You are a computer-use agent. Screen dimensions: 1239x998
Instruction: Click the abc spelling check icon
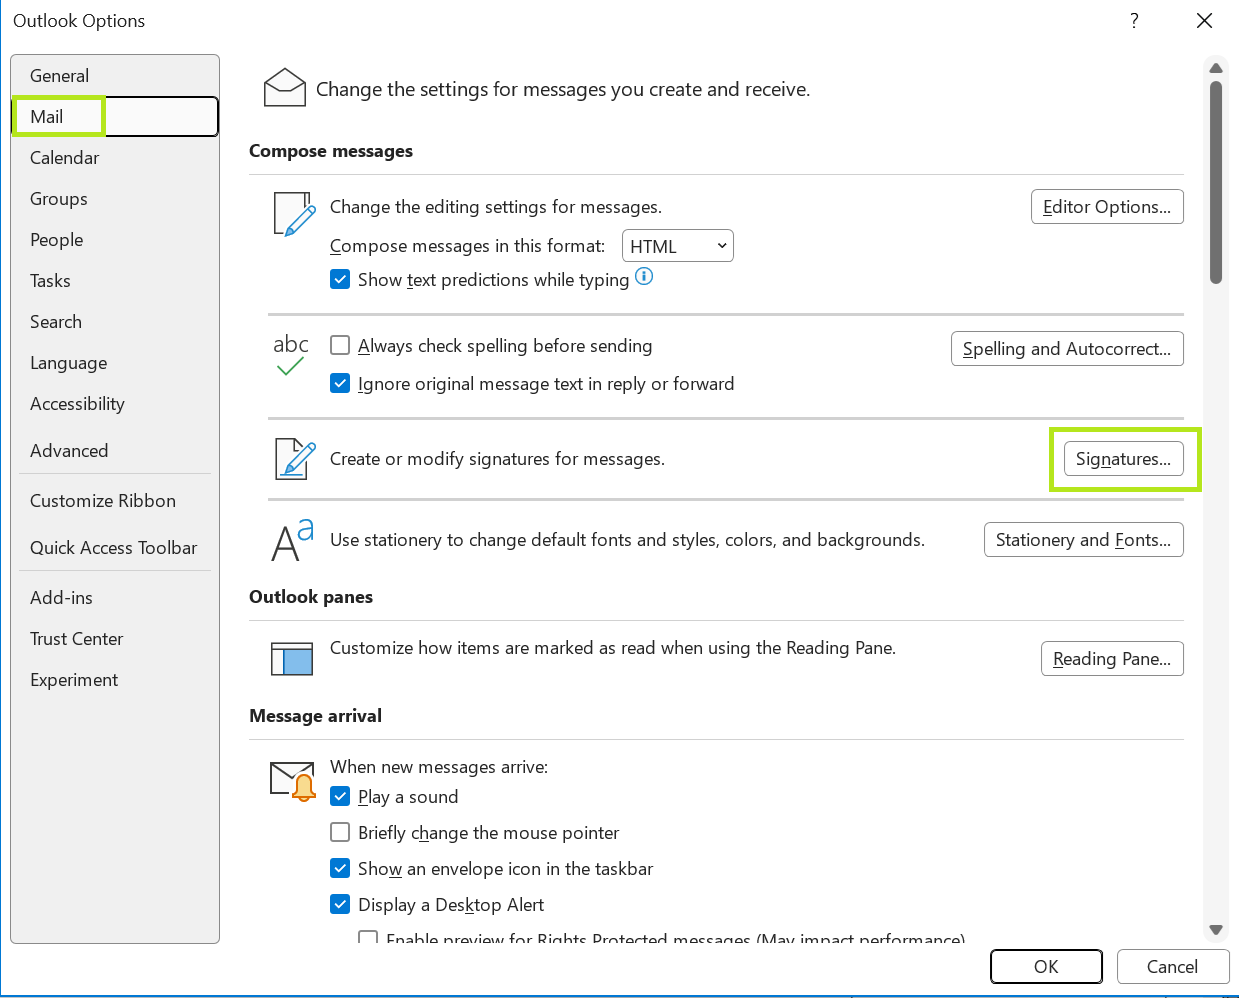290,355
